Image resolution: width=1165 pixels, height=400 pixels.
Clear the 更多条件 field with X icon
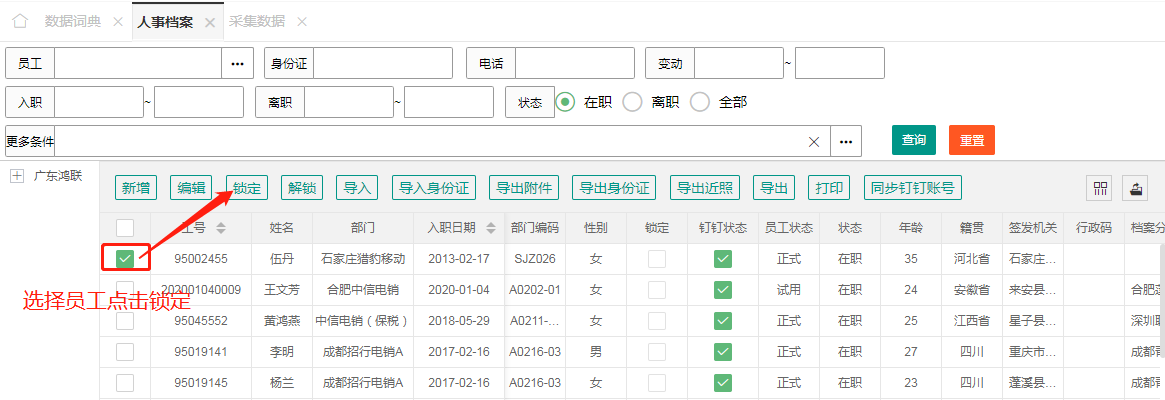pos(814,142)
